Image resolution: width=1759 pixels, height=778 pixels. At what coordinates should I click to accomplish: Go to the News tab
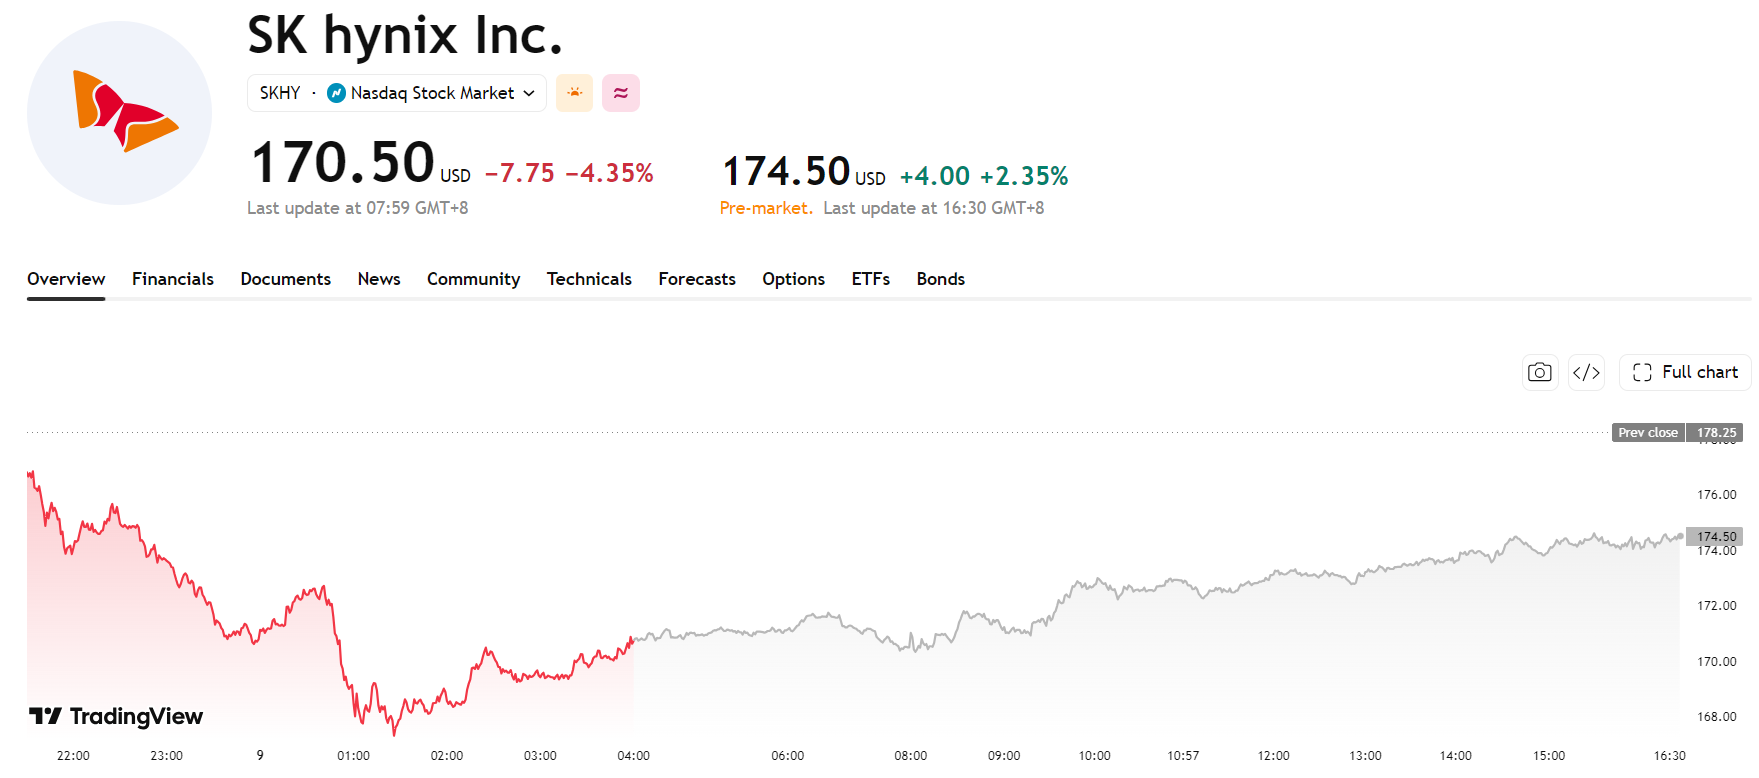click(379, 279)
